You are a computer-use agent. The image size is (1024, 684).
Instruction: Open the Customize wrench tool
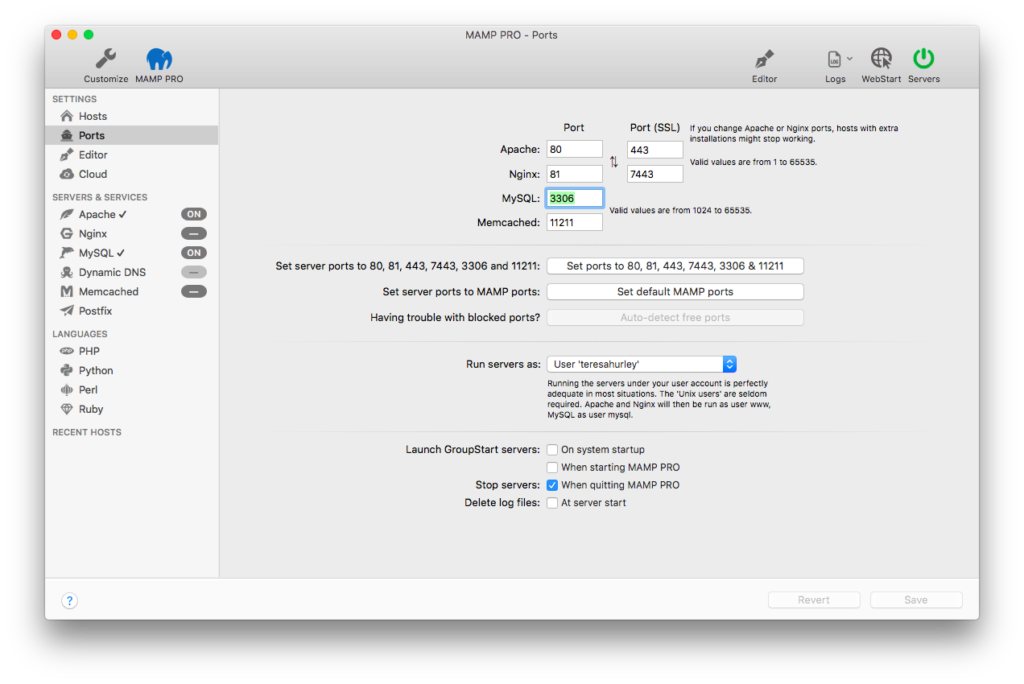click(106, 59)
